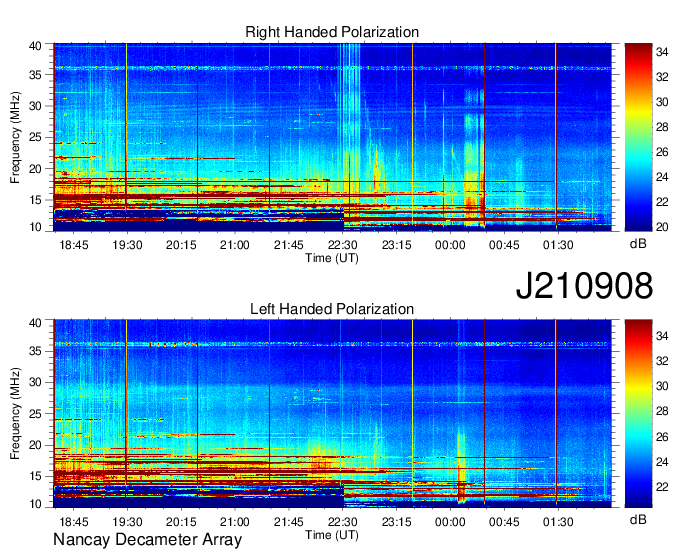Click the 18:45 time tick of Right Handed plot
The height and width of the screenshot is (552, 680).
[73, 245]
